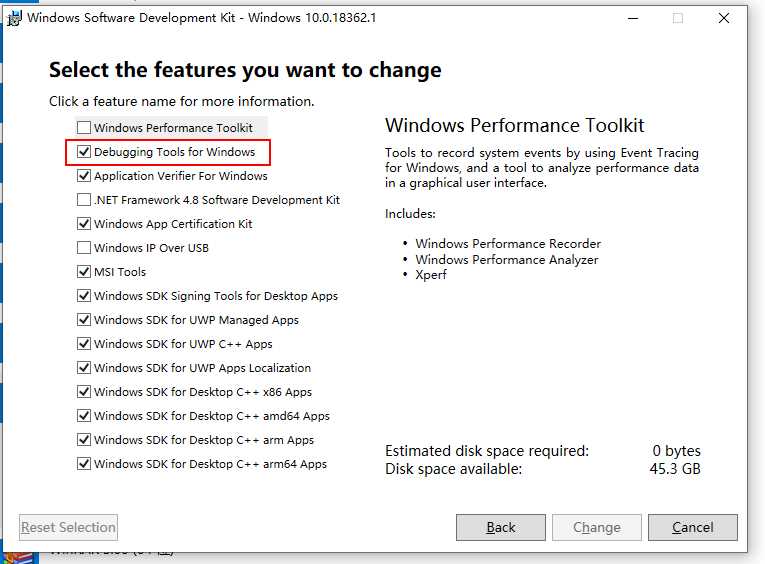Toggle Windows SDK for Desktop C++ arm Apps
Image resolution: width=765 pixels, height=564 pixels.
[x=84, y=440]
